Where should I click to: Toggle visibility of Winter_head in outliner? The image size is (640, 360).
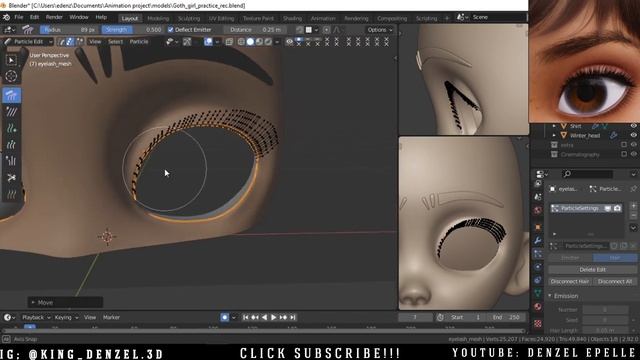(633, 135)
